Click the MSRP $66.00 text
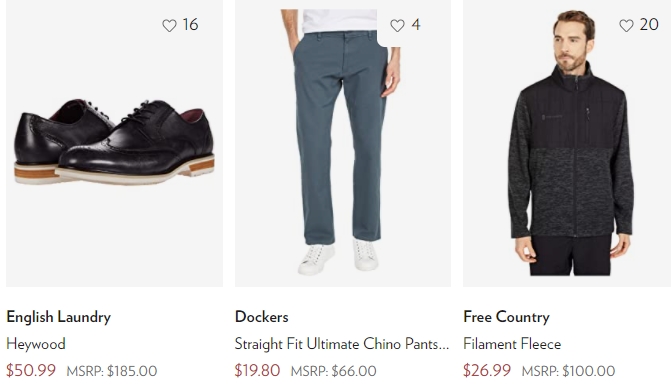Image resolution: width=671 pixels, height=385 pixels. 334,371
